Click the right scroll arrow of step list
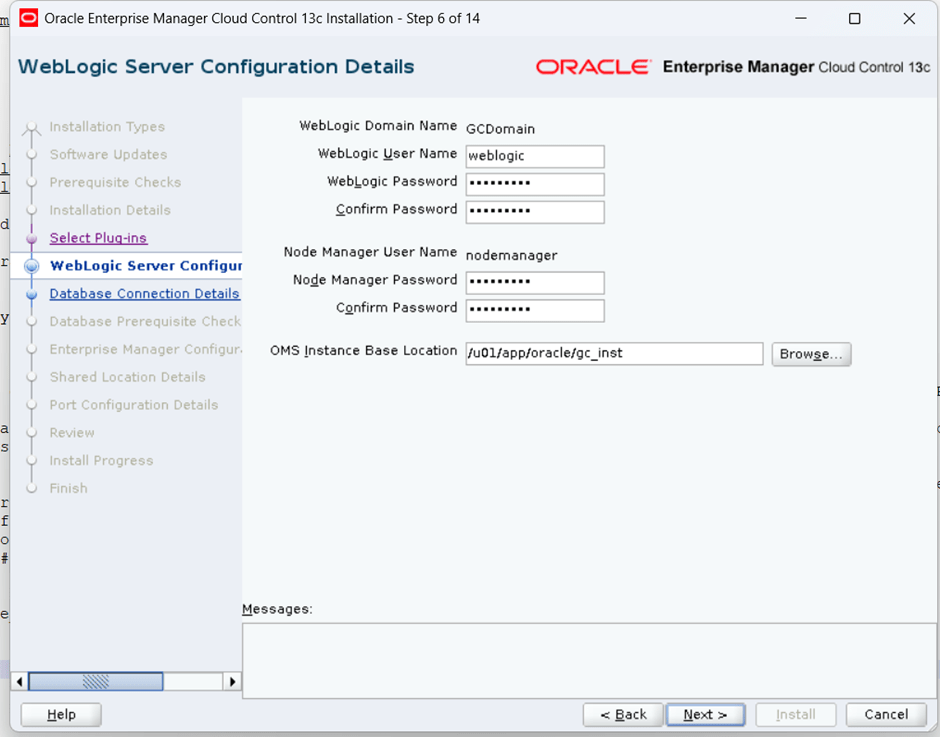Screen dimensions: 940x737 tap(232, 682)
